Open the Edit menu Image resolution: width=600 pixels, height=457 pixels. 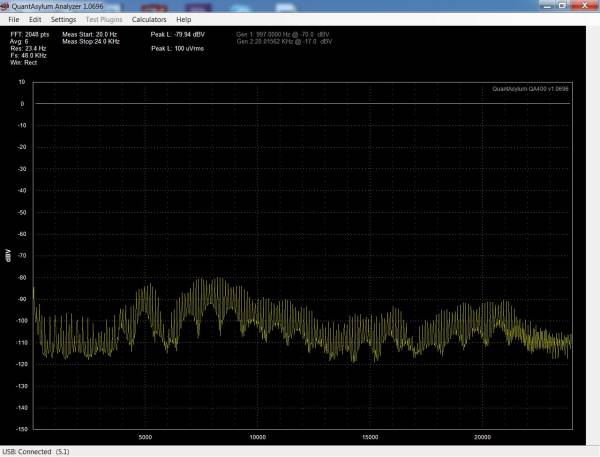pyautogui.click(x=35, y=20)
